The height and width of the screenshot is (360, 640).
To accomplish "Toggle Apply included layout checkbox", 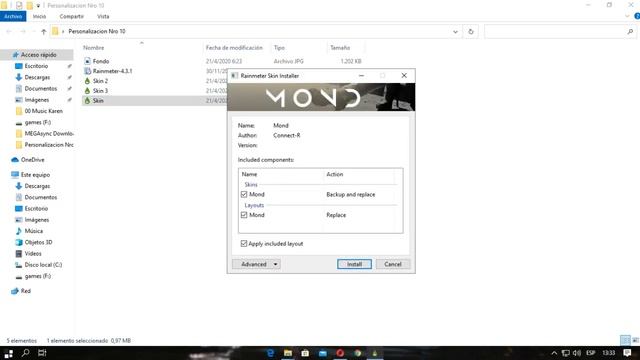I will point(244,244).
